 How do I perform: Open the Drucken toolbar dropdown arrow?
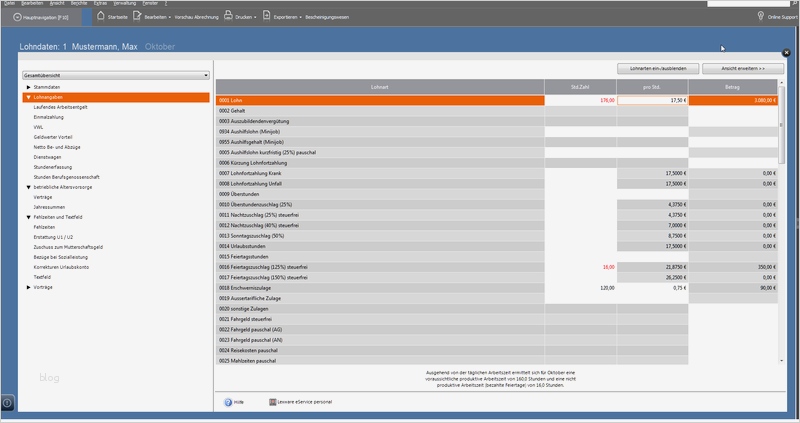click(255, 17)
